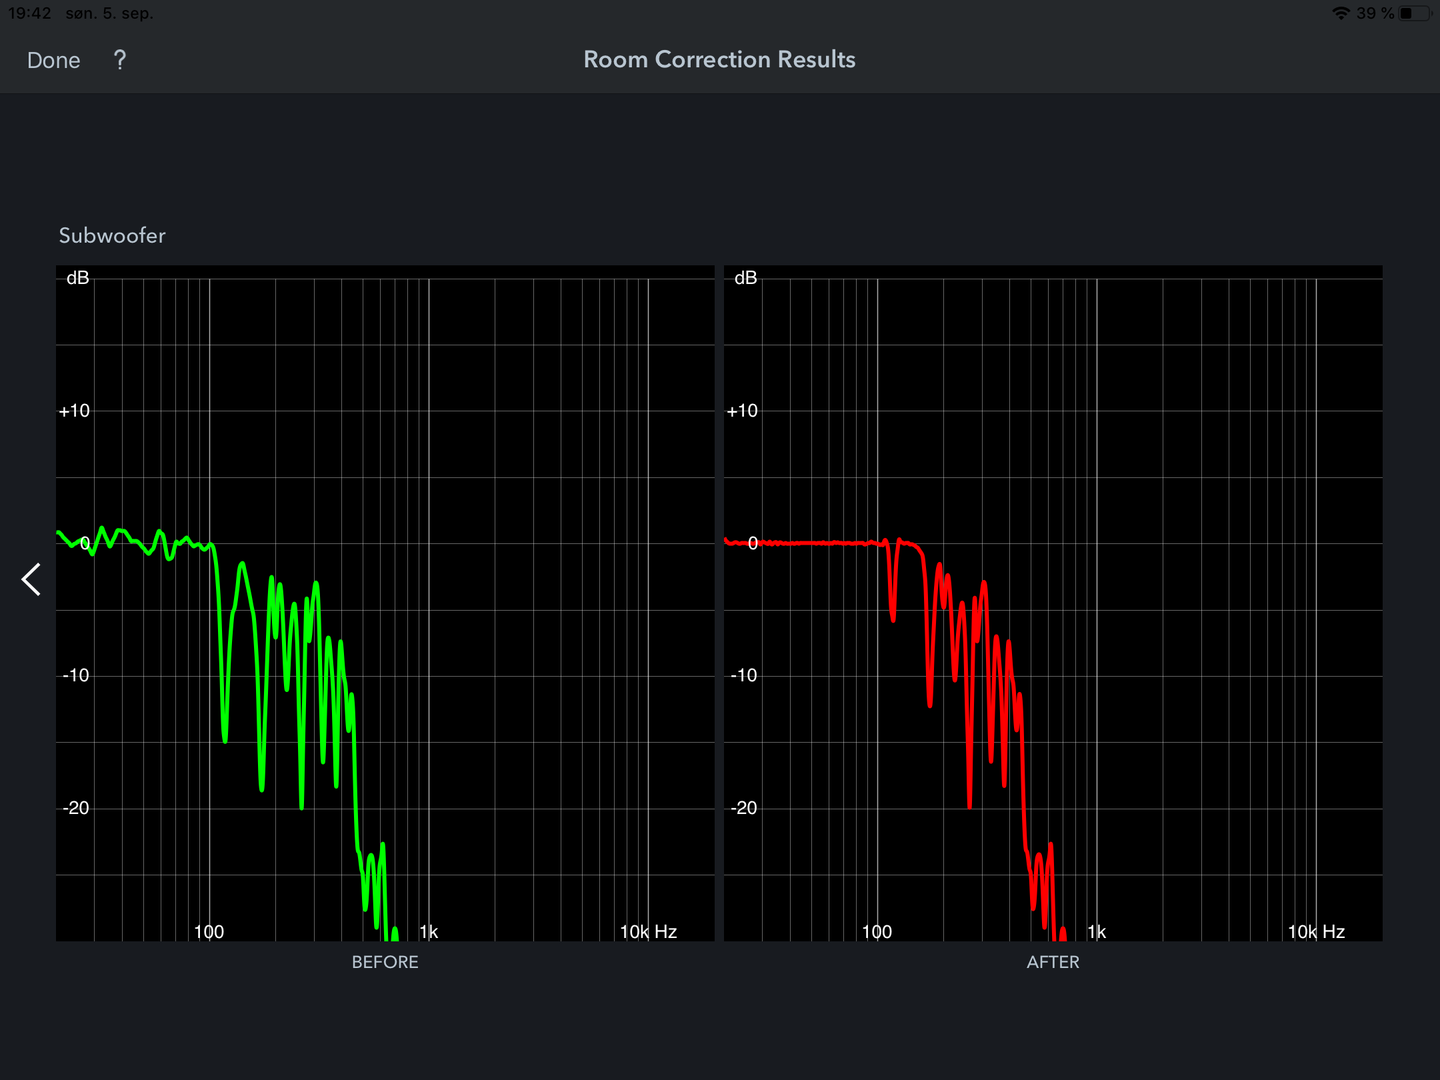
Task: Tap the 19:42 clock in status bar
Action: [x=30, y=13]
